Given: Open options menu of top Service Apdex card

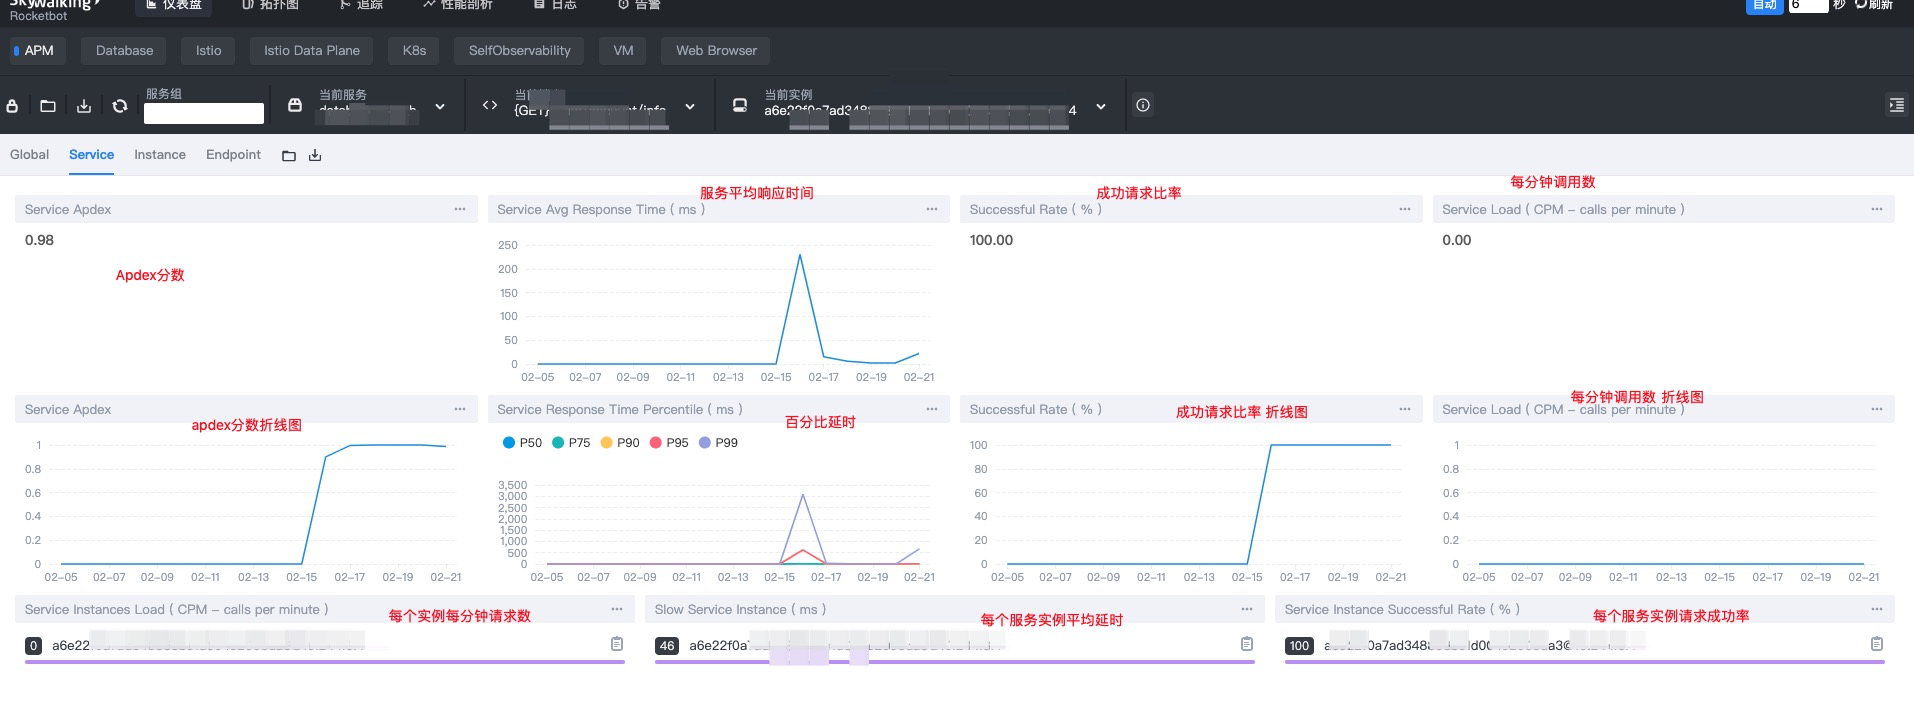Looking at the screenshot, I should 460,209.
